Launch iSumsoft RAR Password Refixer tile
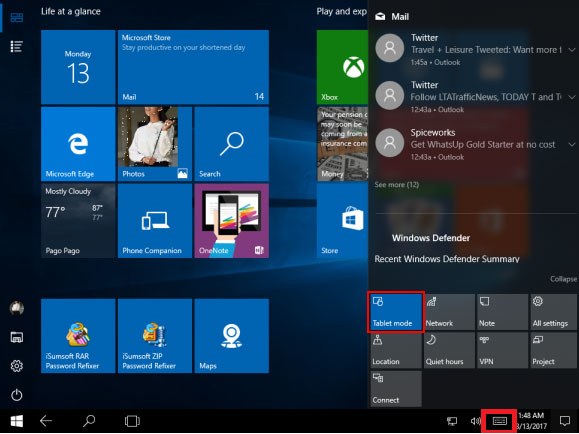Image resolution: width=579 pixels, height=434 pixels. (78, 336)
